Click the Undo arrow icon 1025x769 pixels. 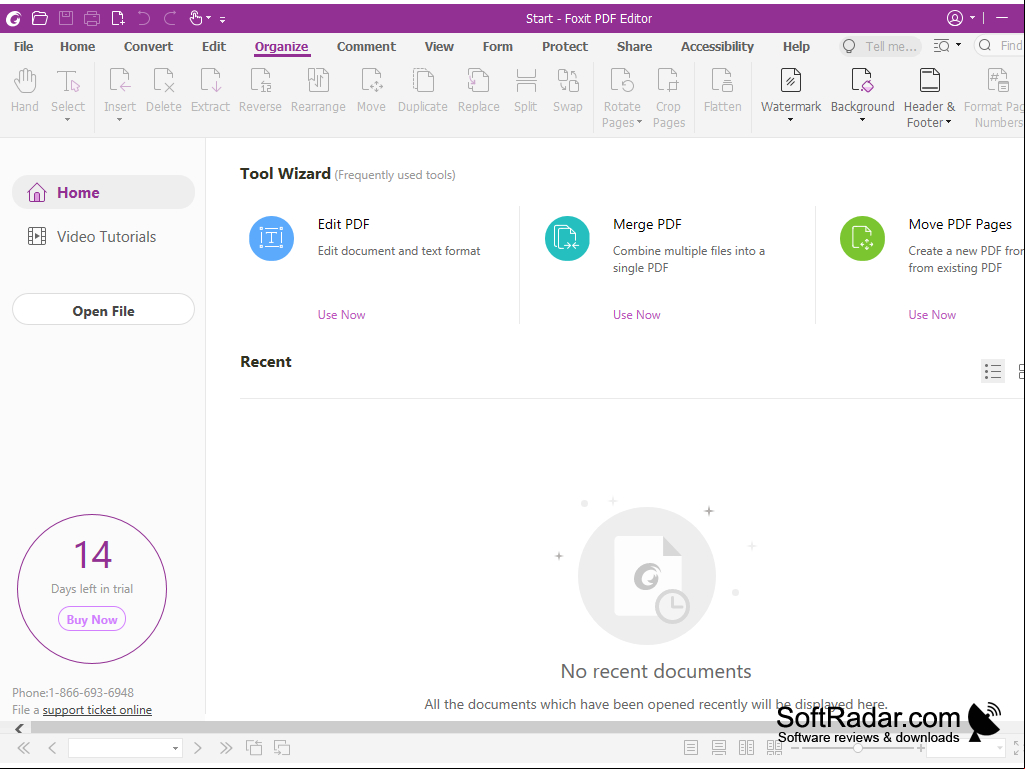(144, 18)
